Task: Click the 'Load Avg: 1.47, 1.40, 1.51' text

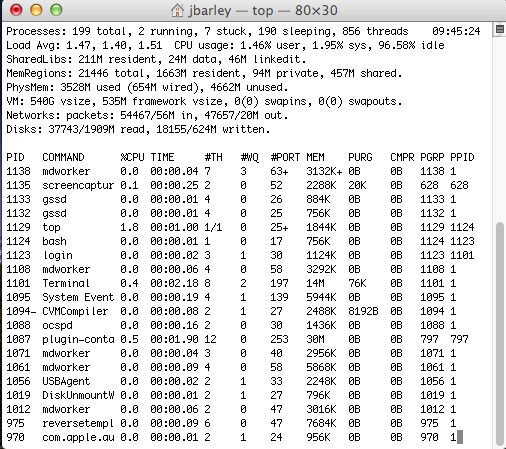Action: (84, 45)
